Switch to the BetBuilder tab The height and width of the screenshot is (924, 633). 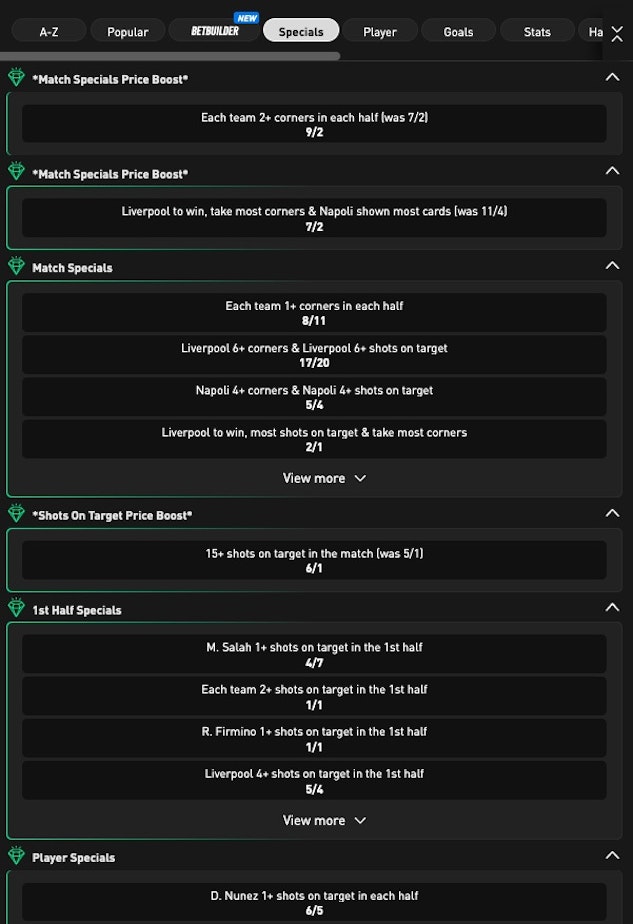pos(215,31)
